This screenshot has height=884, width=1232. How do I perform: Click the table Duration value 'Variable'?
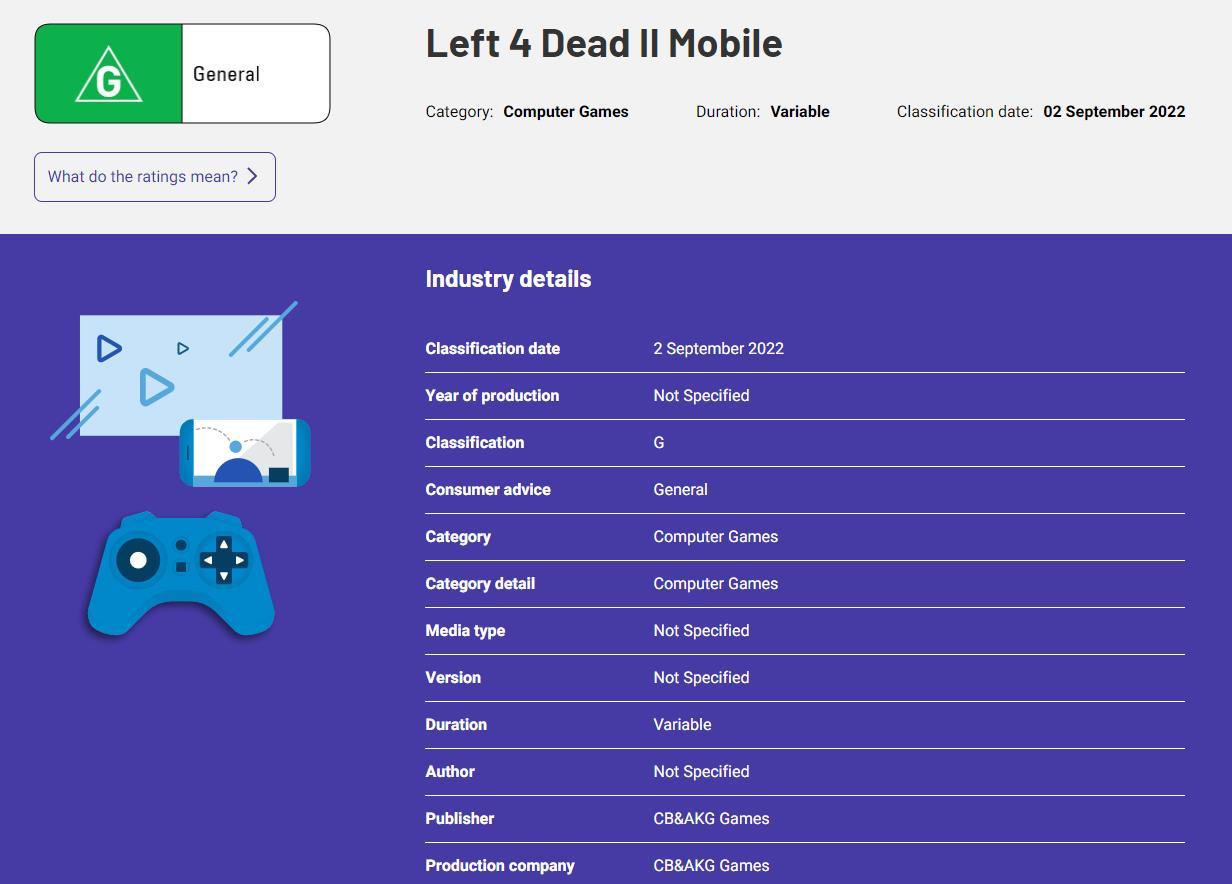click(x=683, y=725)
